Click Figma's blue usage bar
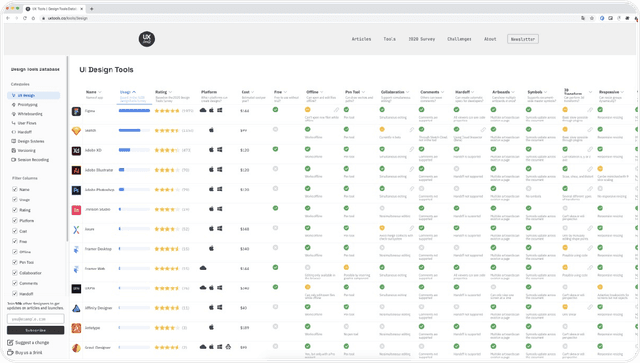This screenshot has width=640, height=363. [x=134, y=111]
